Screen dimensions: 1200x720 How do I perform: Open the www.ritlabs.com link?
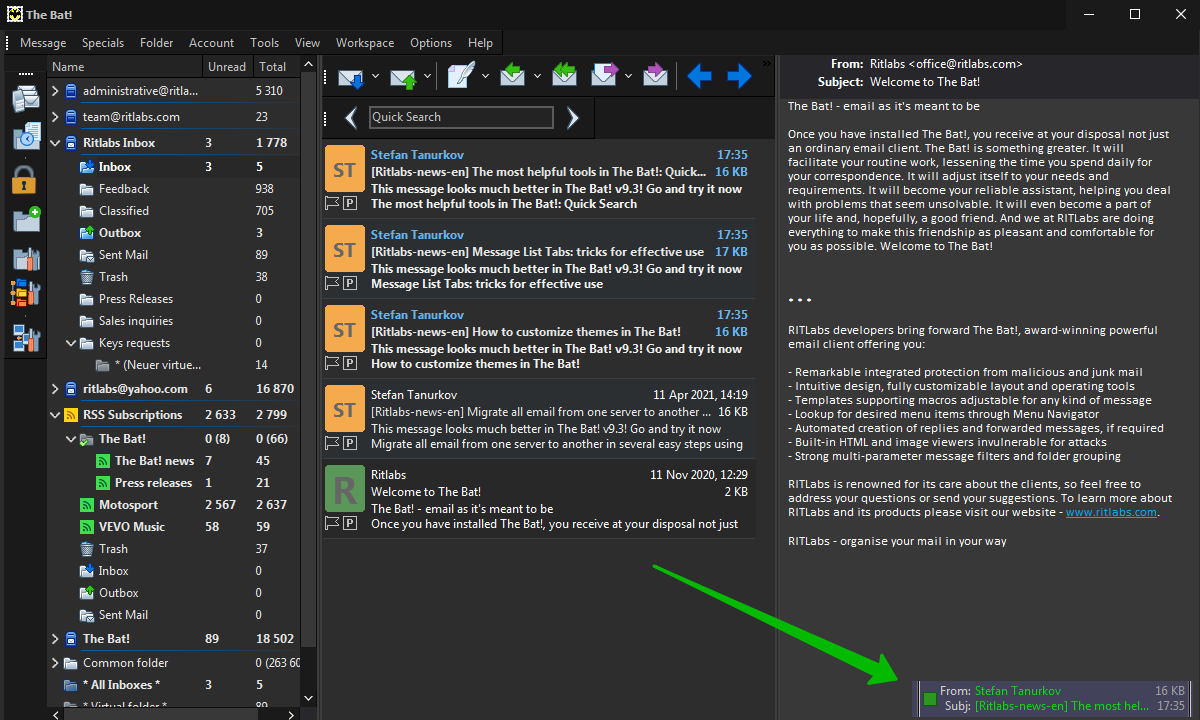(1111, 512)
